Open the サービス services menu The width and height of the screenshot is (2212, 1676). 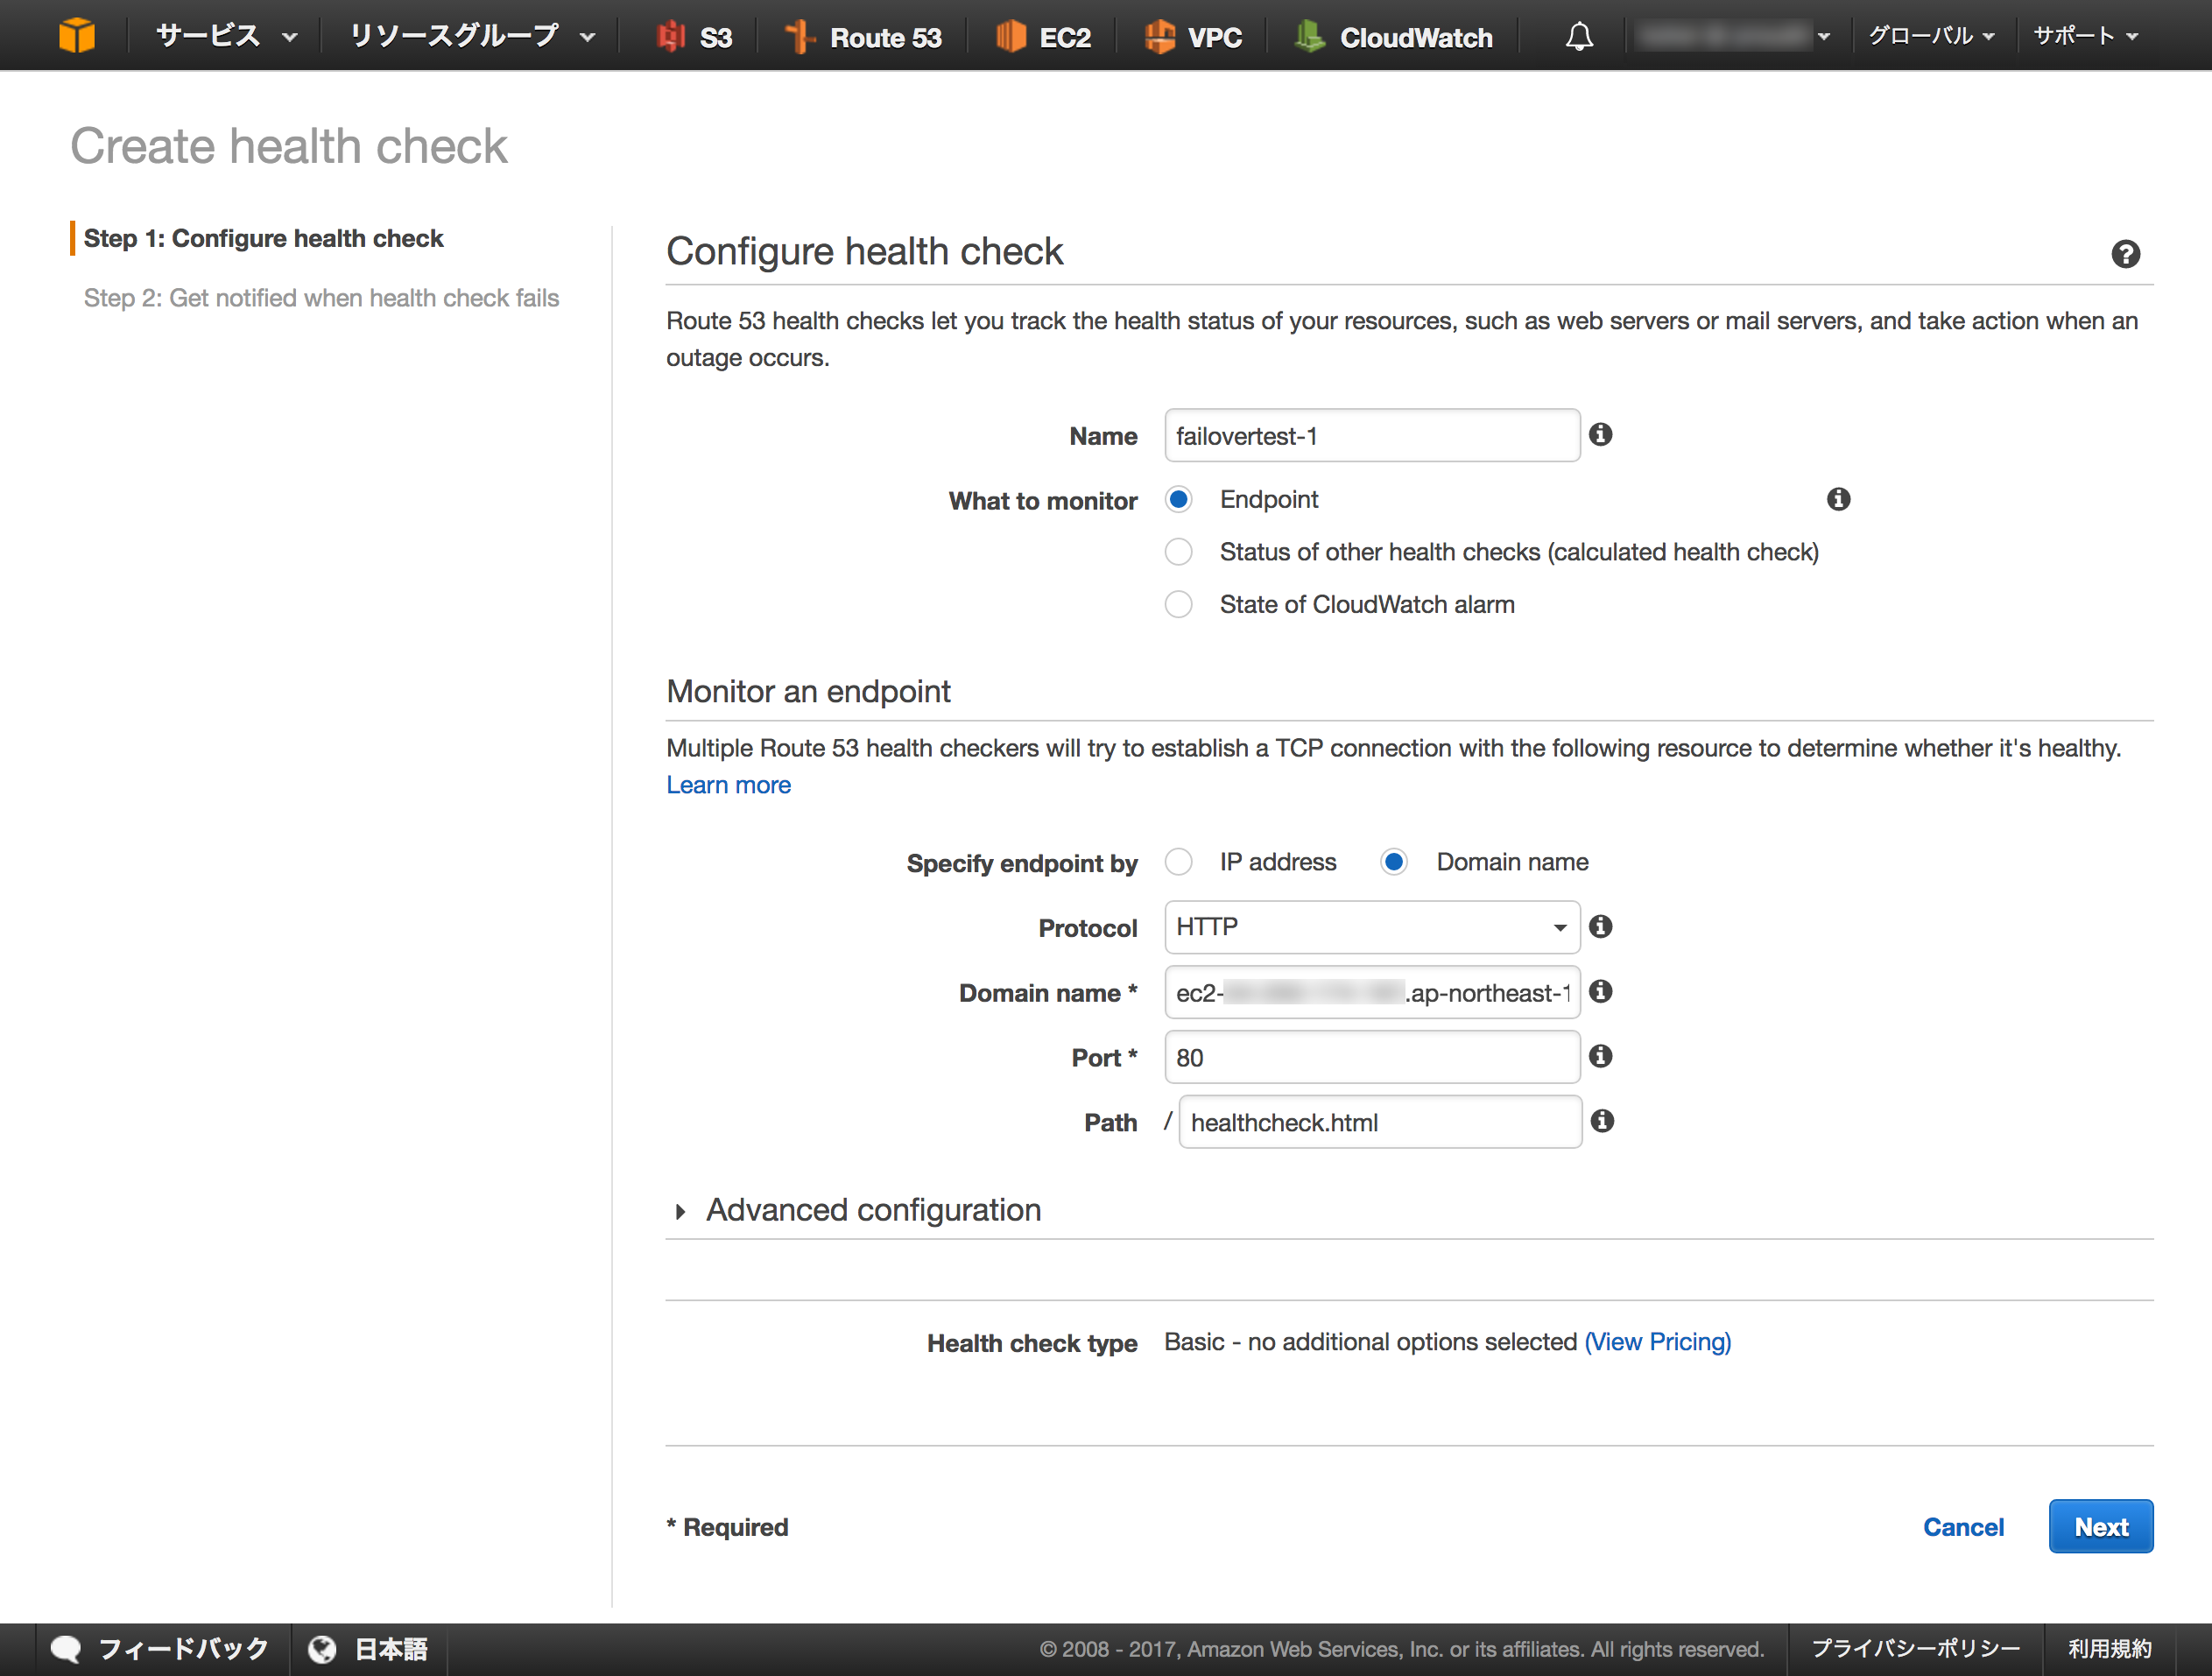coord(226,37)
